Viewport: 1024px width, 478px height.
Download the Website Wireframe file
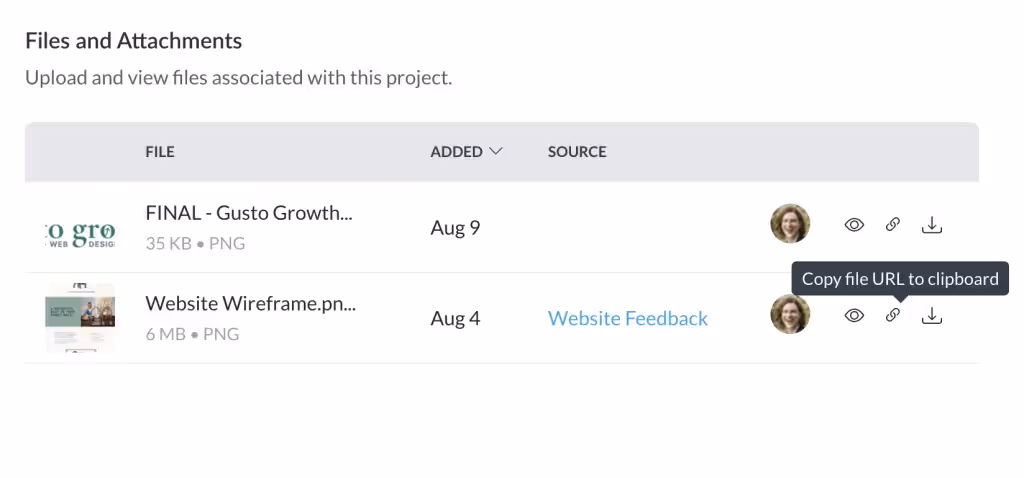932,316
